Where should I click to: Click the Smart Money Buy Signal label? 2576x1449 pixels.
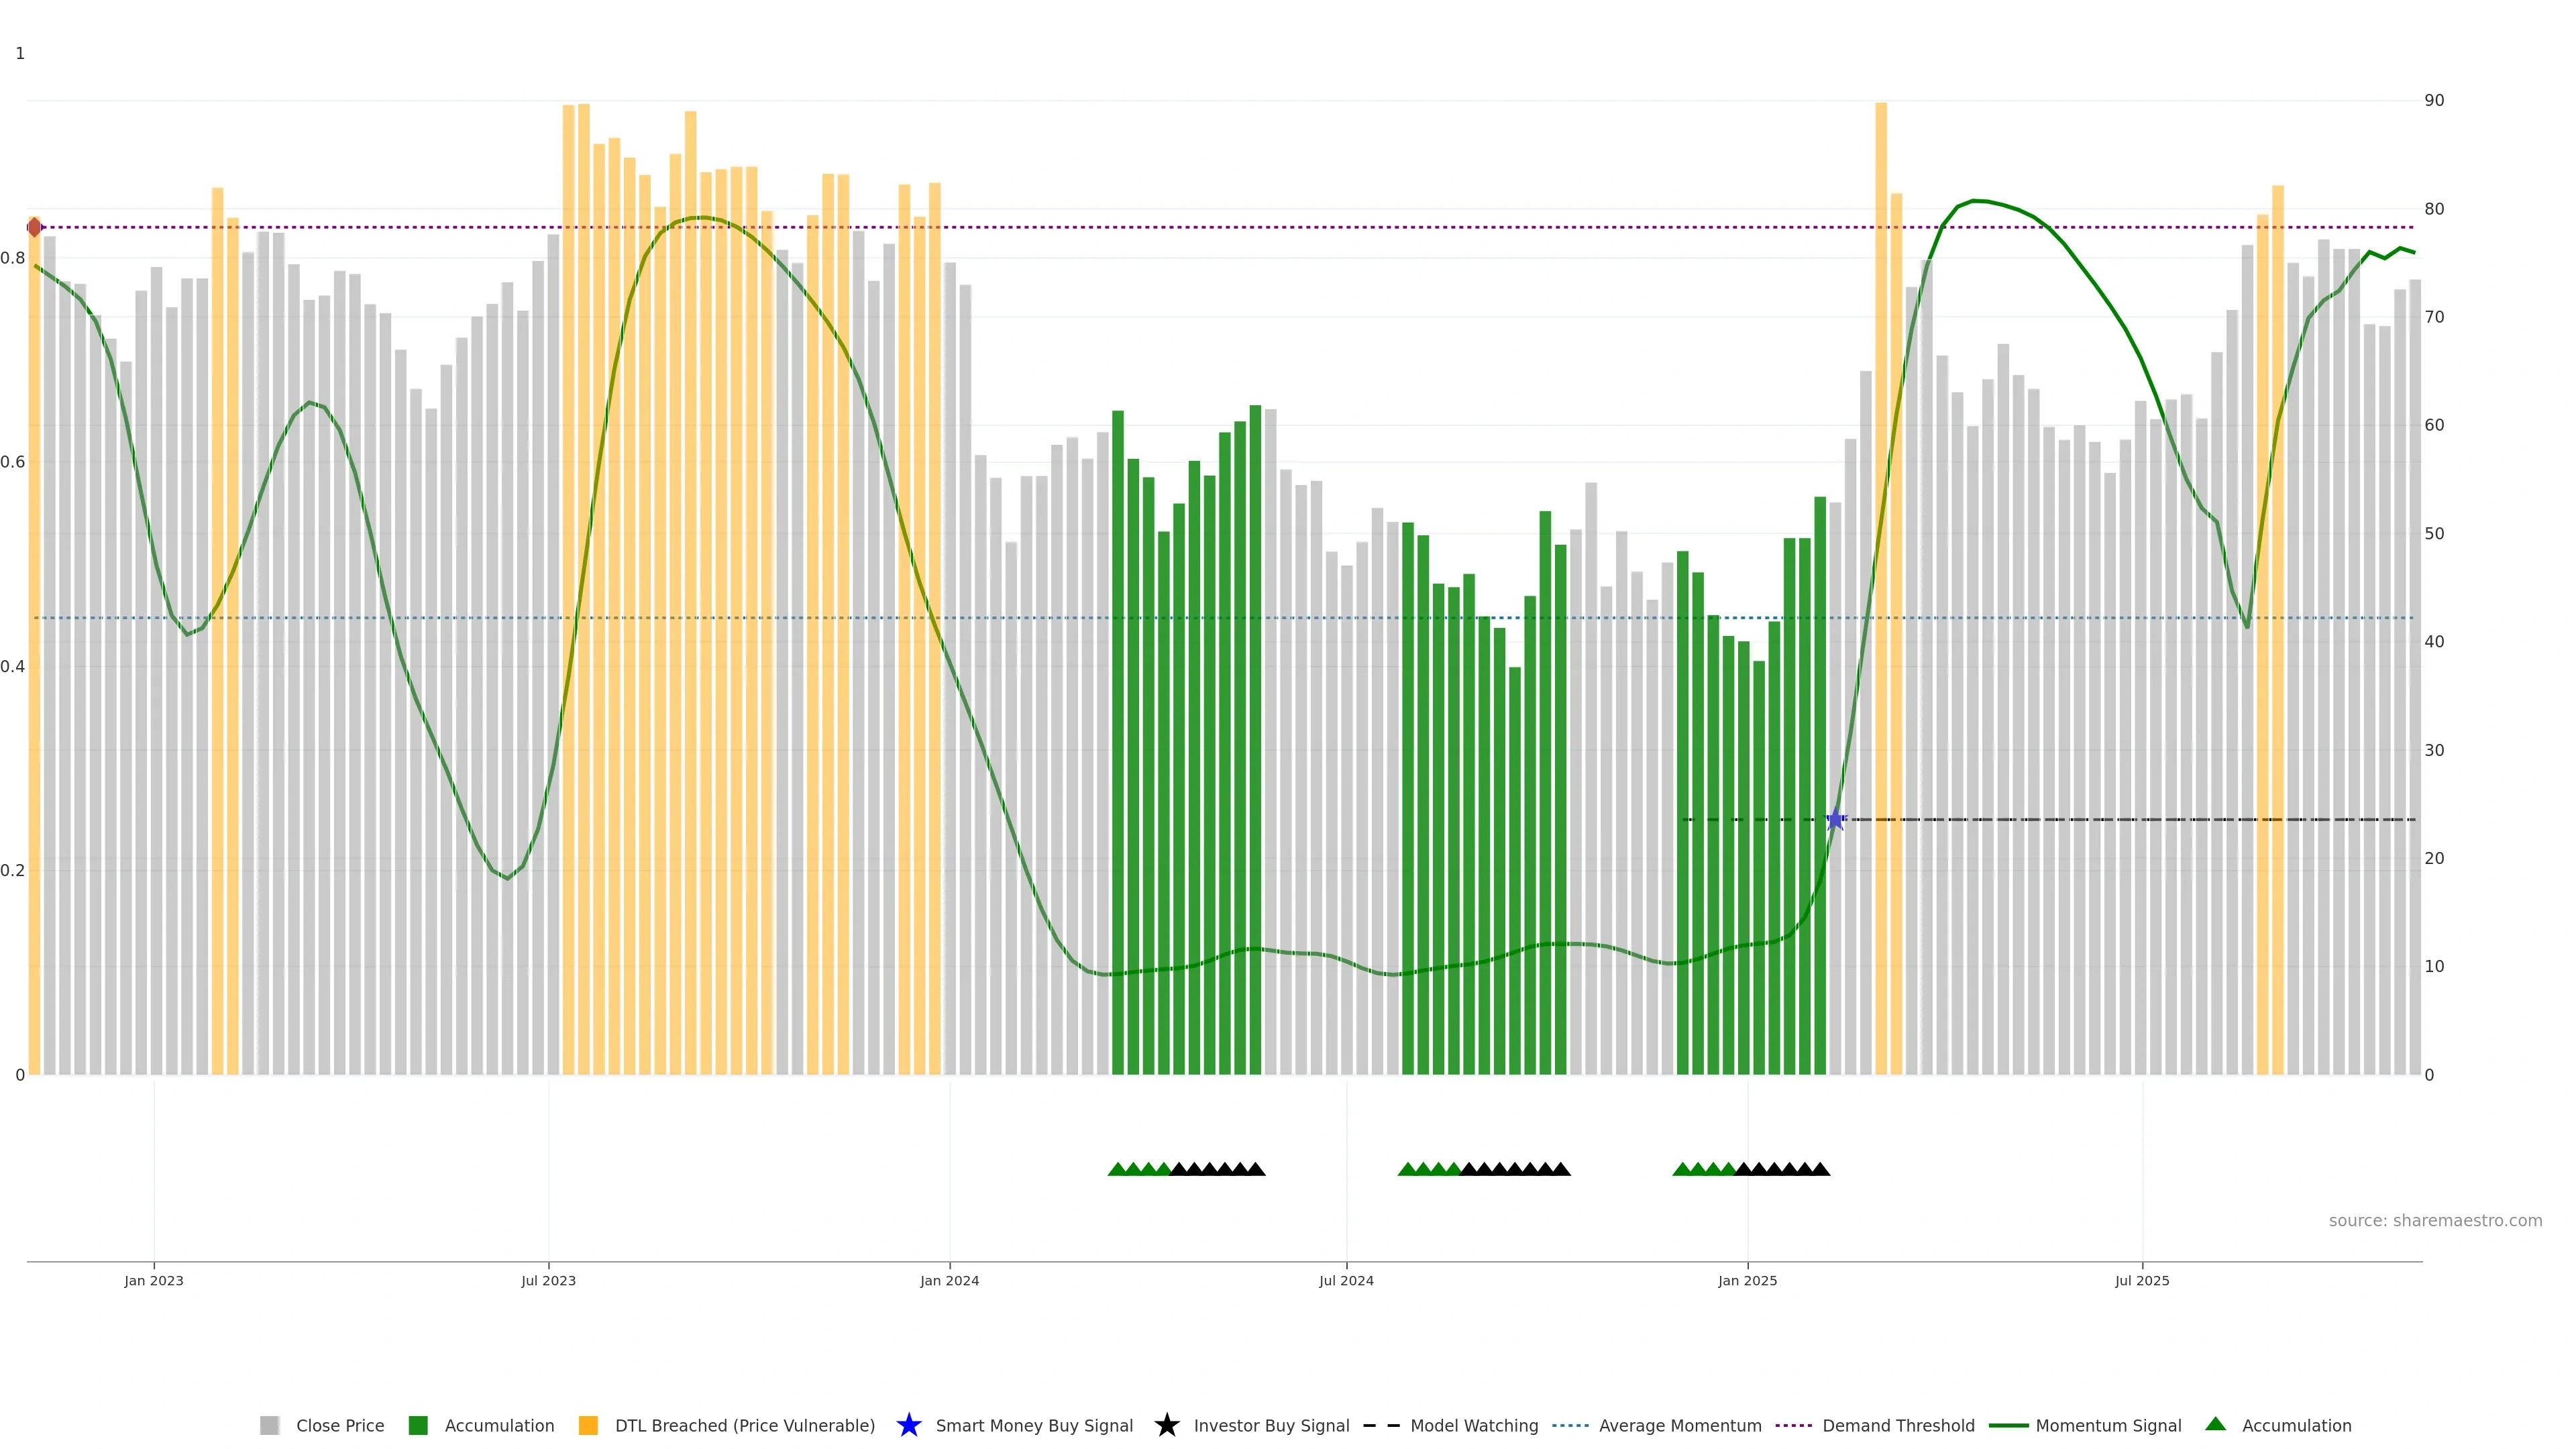pos(1034,1425)
